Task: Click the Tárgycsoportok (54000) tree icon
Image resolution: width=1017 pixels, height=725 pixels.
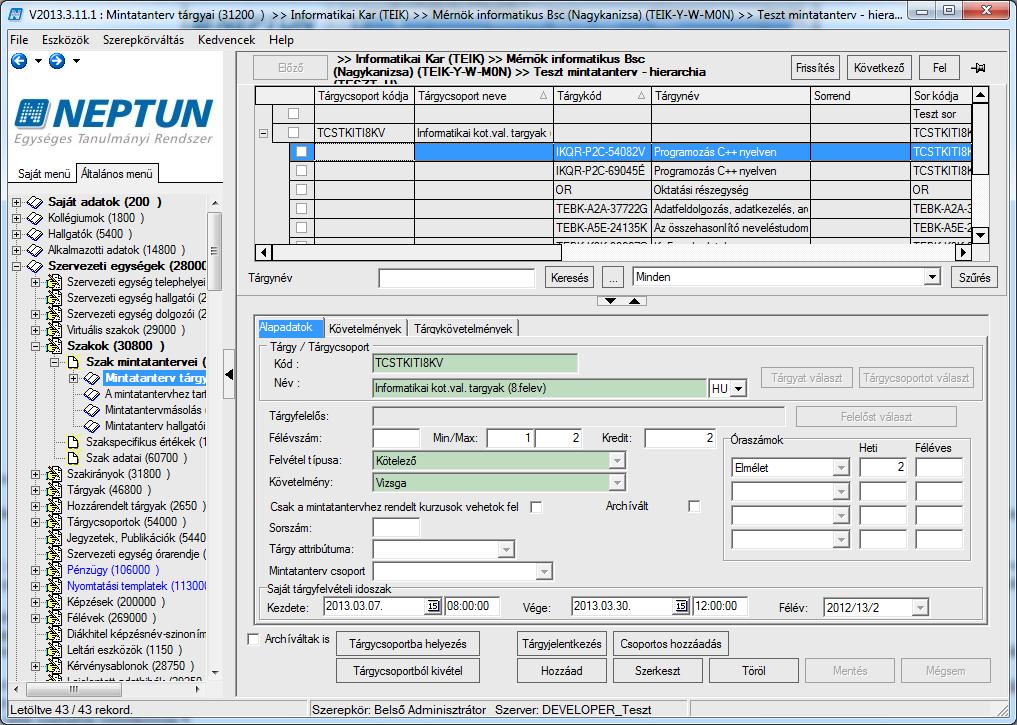Action: click(54, 522)
